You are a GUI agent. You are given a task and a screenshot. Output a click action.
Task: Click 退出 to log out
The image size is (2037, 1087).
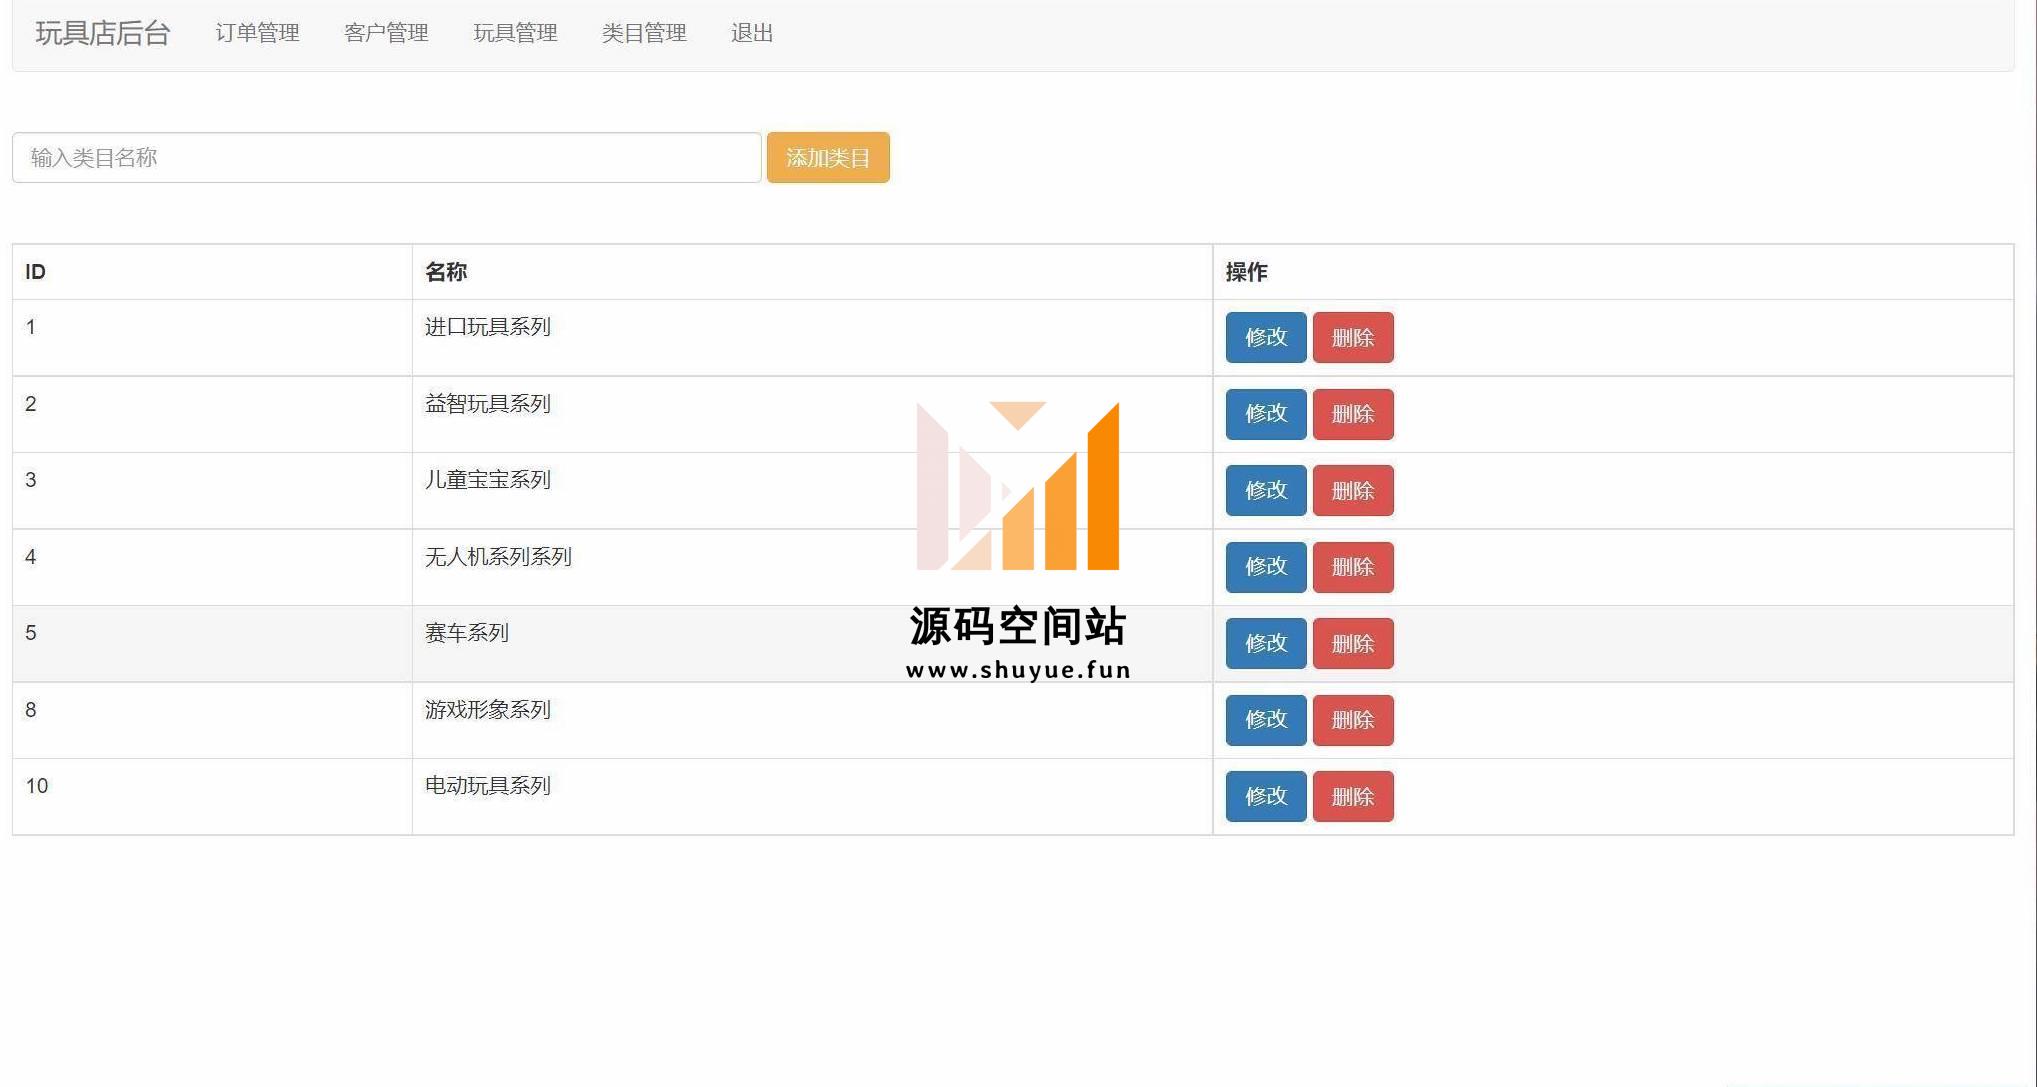pos(752,33)
